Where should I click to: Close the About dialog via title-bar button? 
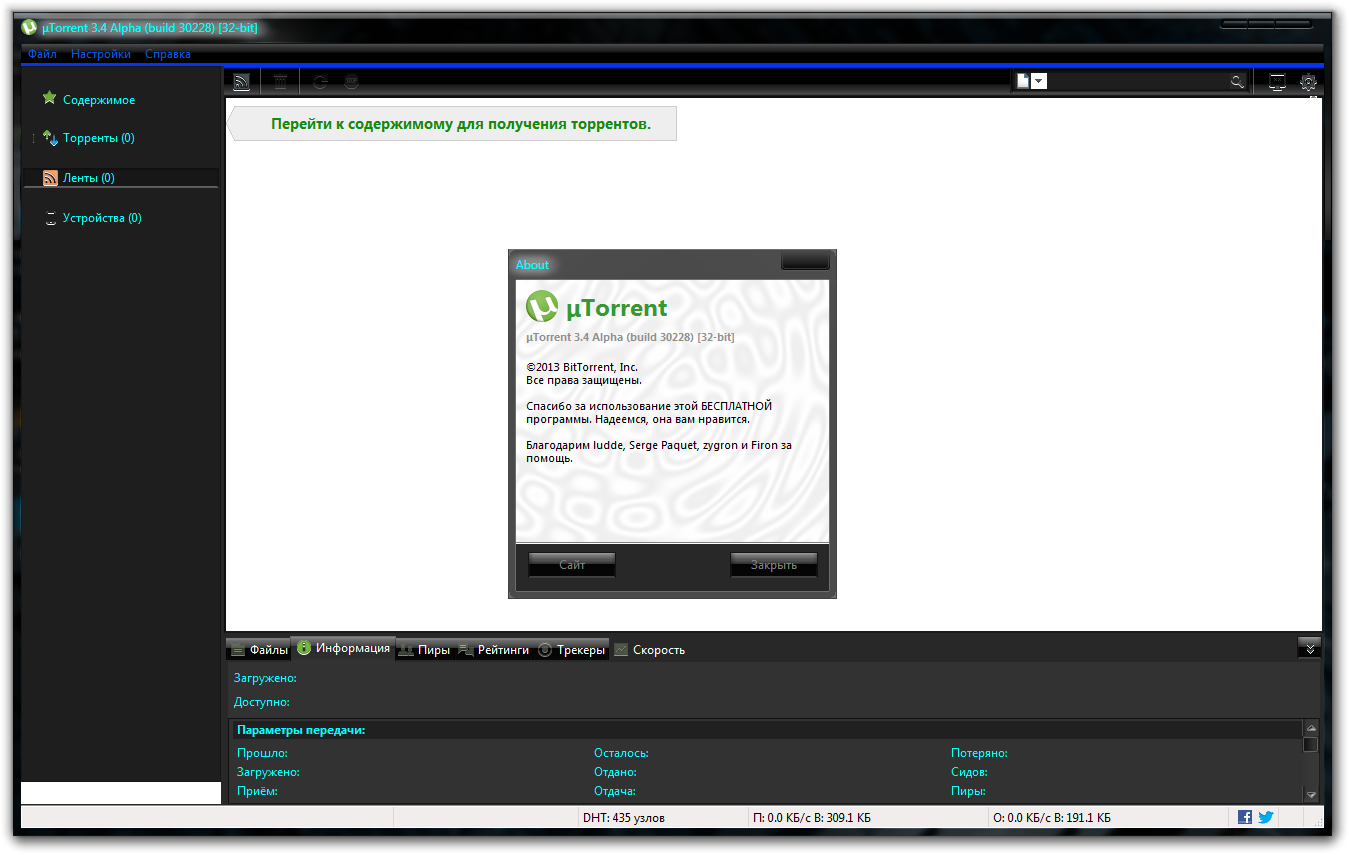tap(805, 262)
